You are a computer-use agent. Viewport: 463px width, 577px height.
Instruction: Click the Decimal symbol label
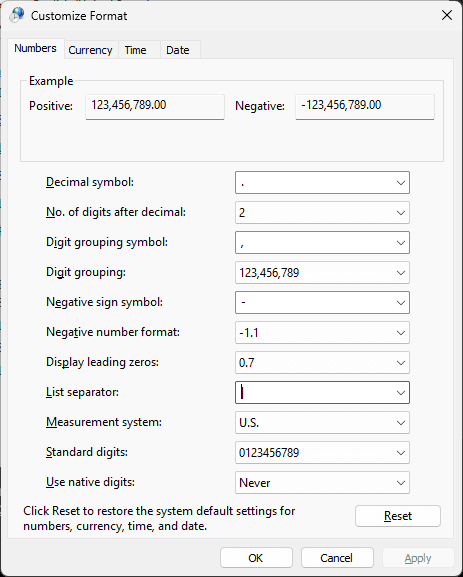point(90,182)
